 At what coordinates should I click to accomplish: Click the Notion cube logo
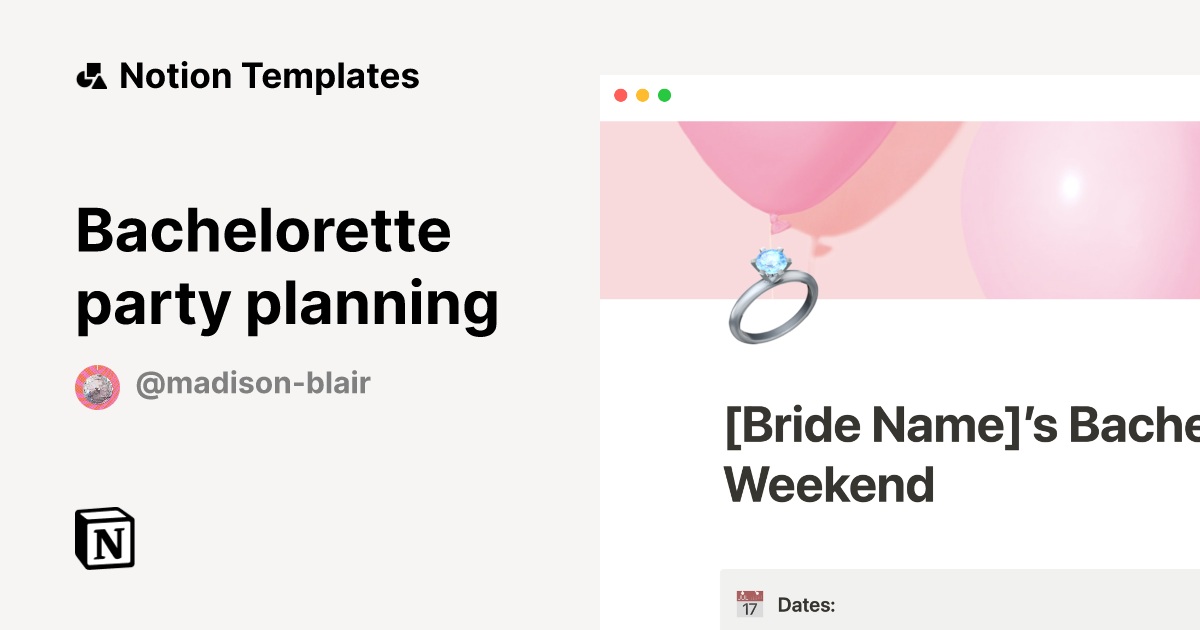tap(105, 539)
